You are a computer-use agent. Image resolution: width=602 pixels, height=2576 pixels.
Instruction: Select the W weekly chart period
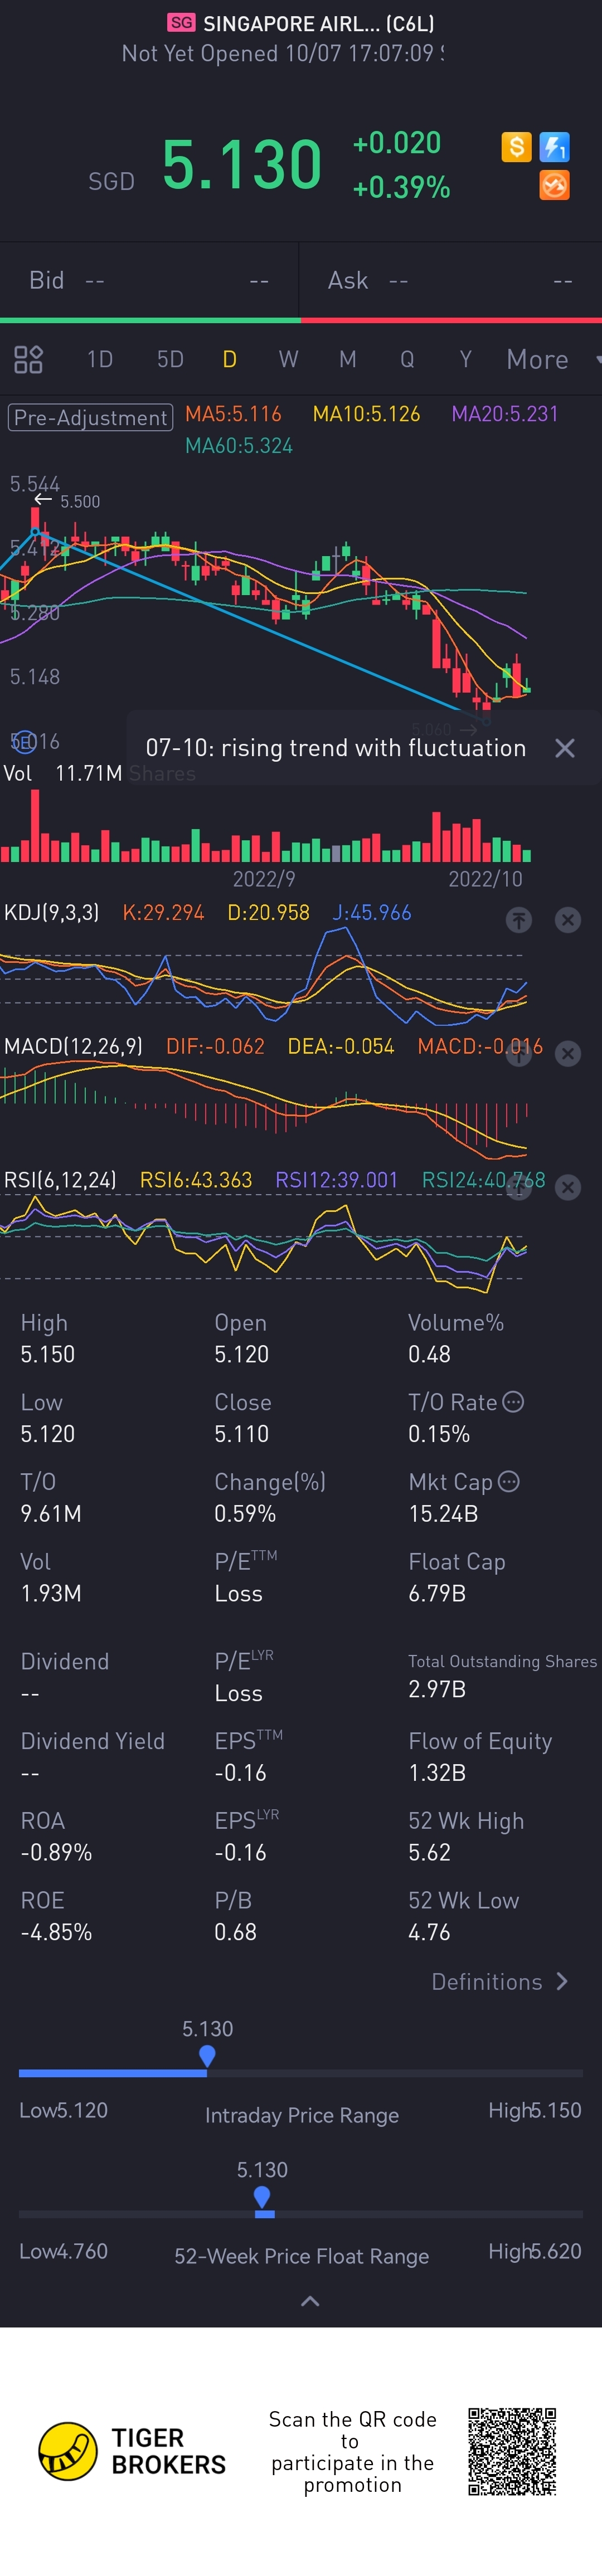[288, 359]
